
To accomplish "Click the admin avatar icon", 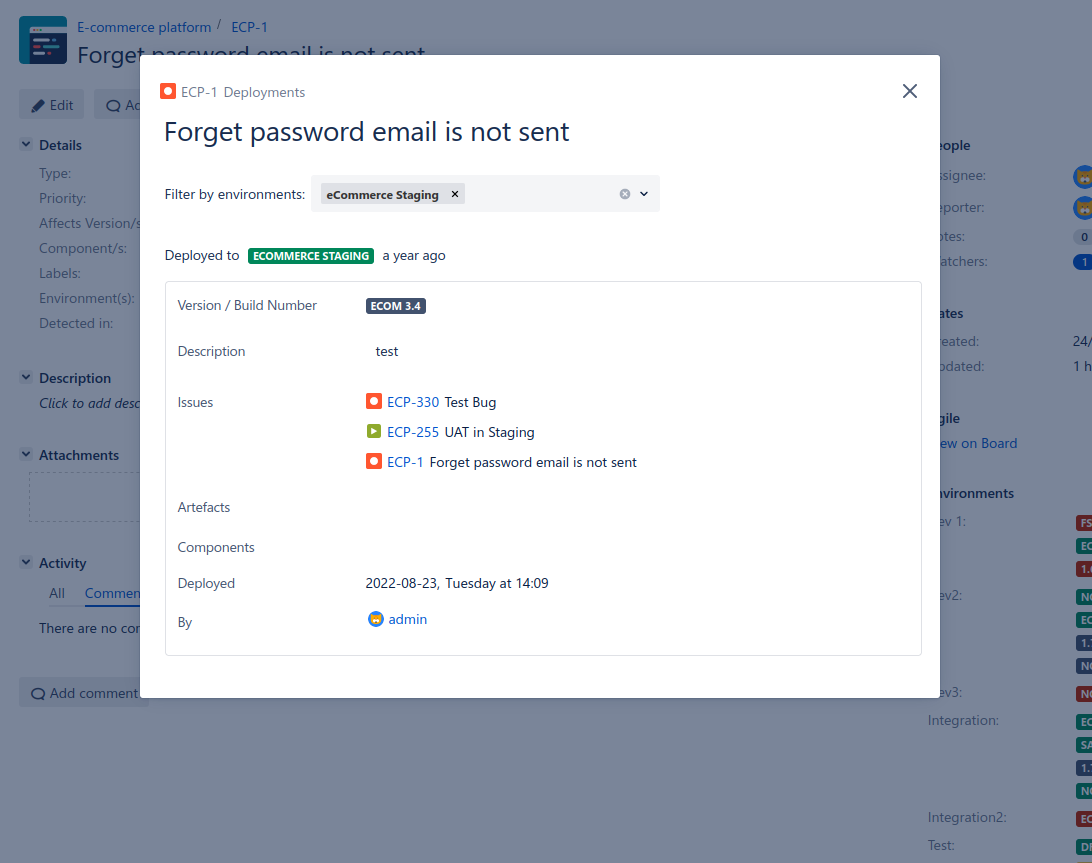I will point(376,619).
